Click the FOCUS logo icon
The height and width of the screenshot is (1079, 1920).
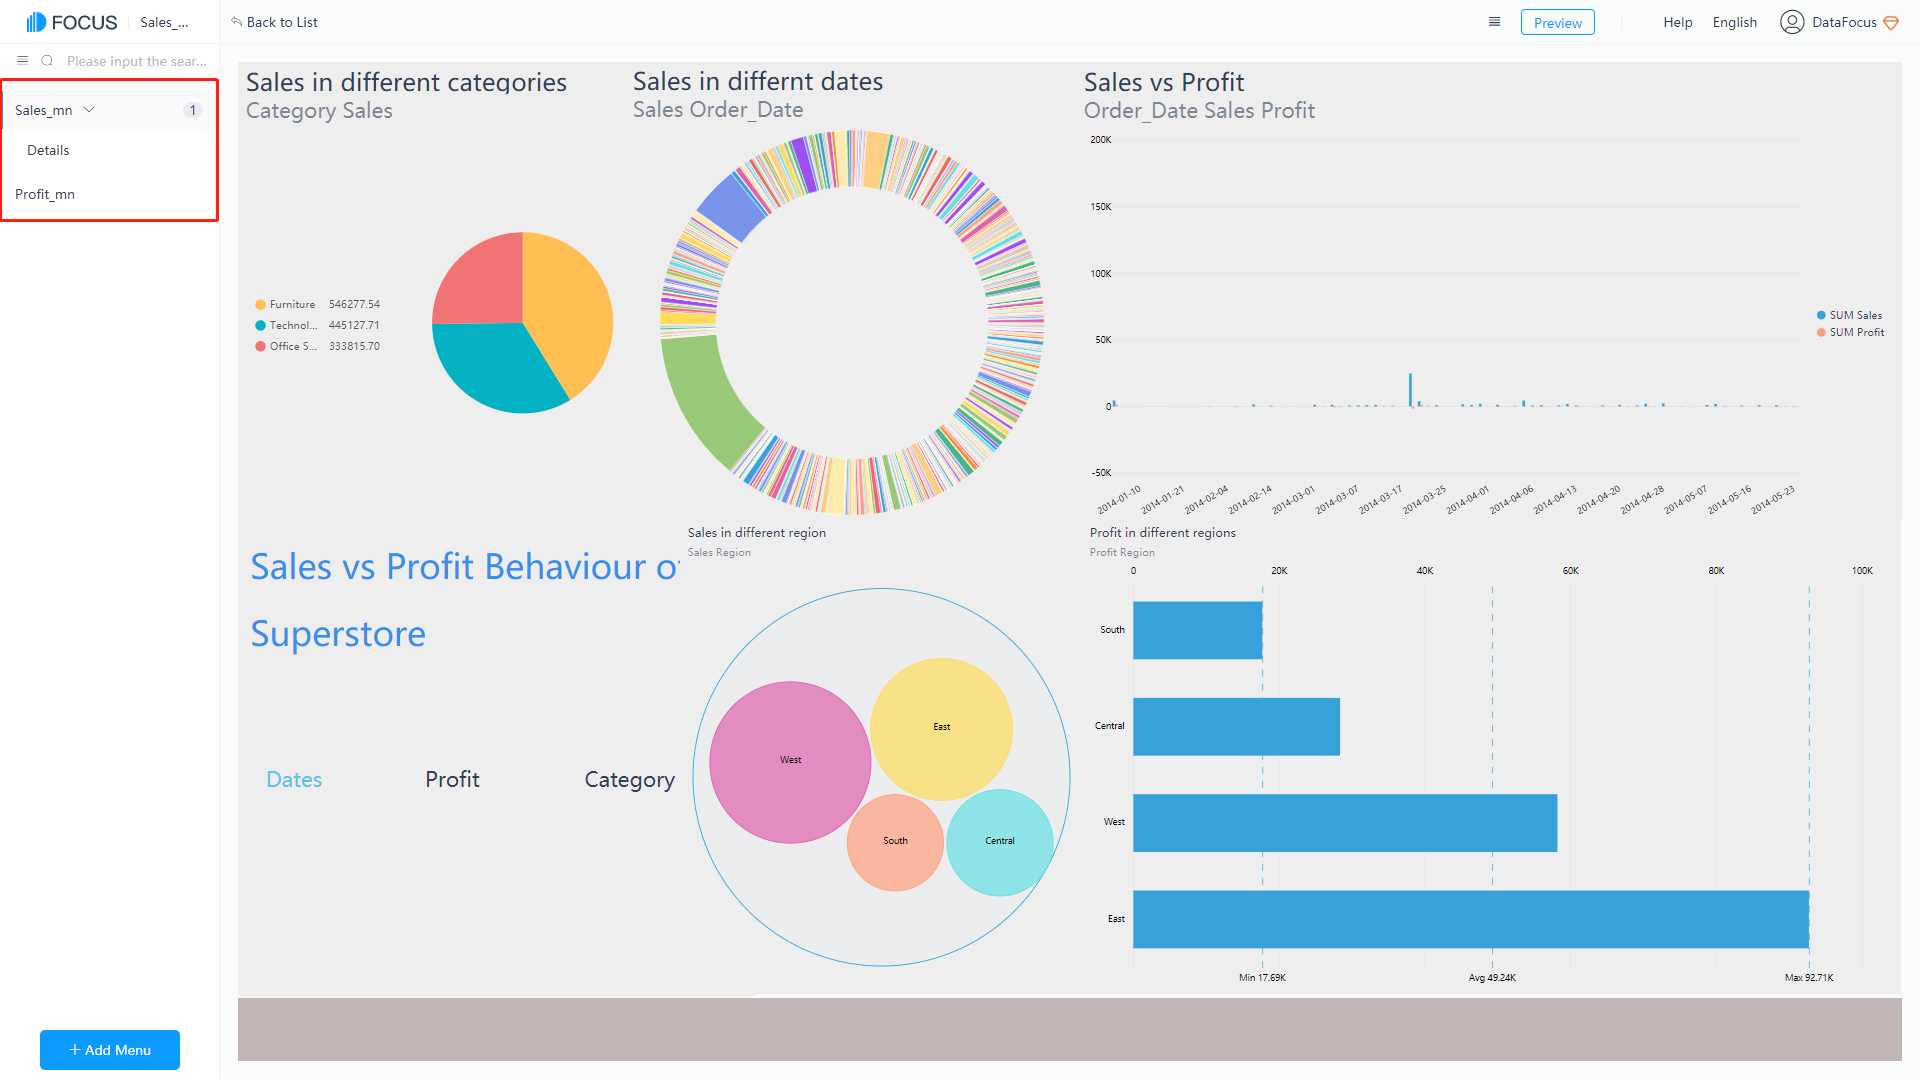point(36,22)
